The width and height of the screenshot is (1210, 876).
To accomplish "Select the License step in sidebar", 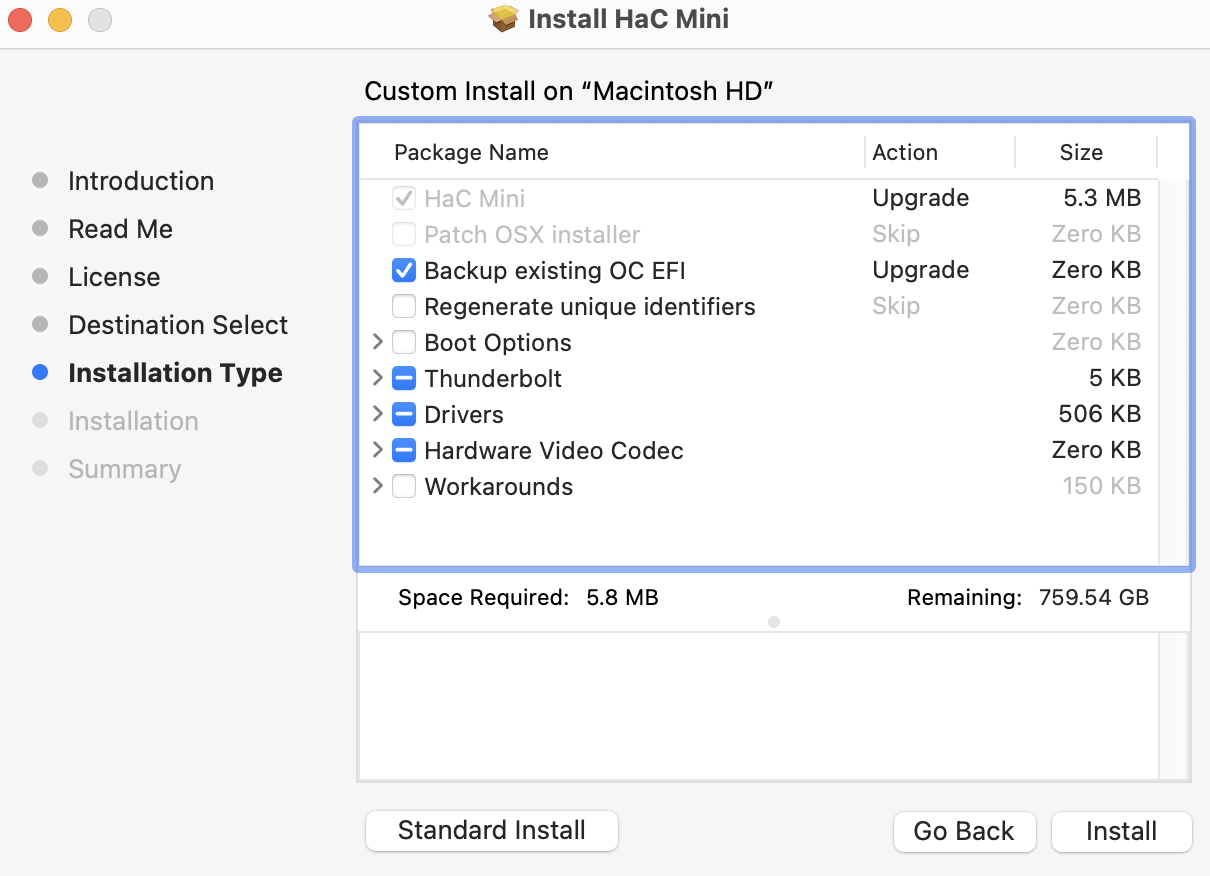I will point(114,277).
